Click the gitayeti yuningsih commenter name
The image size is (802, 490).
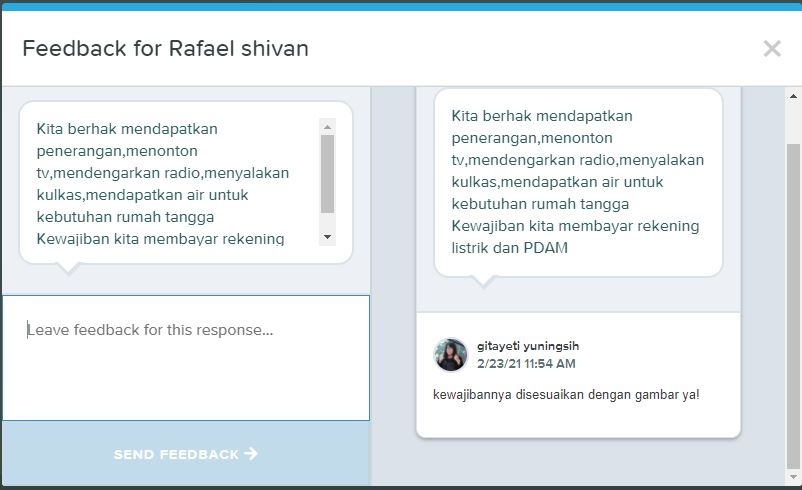point(528,346)
